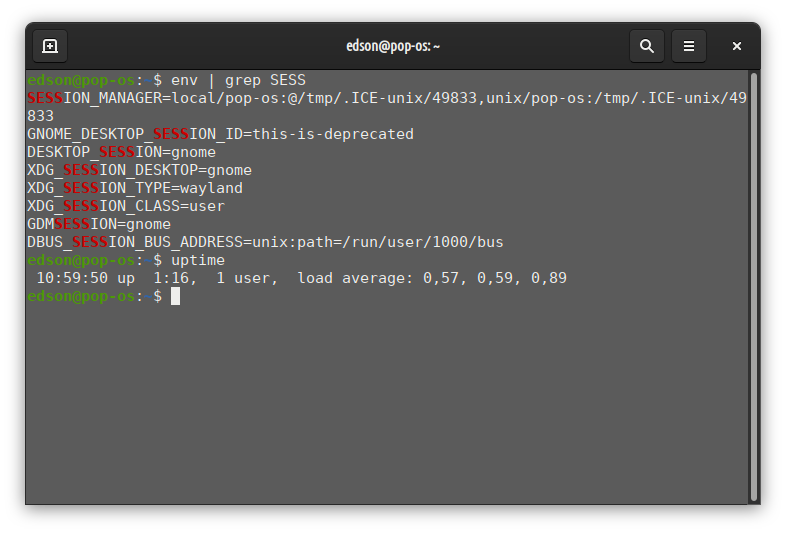Close the terminal window
Viewport: 786px width, 533px height.
pyautogui.click(x=737, y=46)
